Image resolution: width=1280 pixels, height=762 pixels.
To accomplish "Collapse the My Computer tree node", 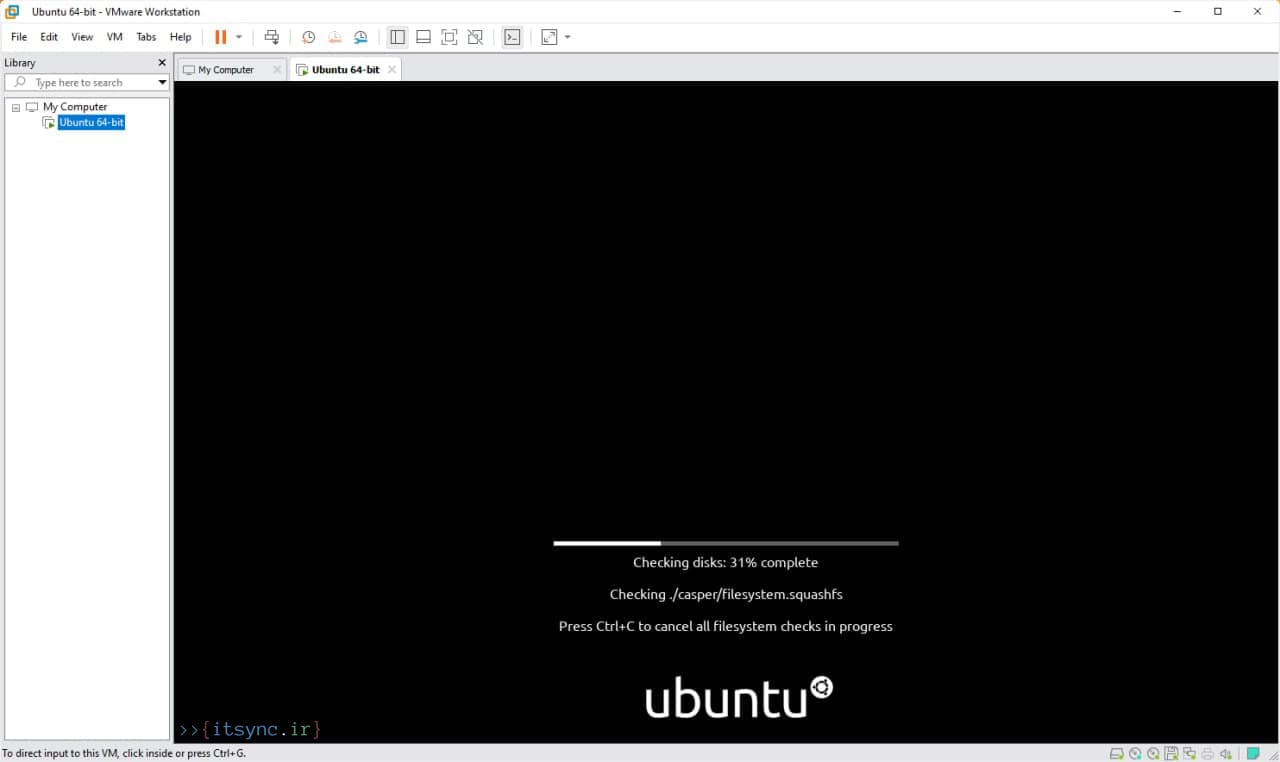I will [x=17, y=106].
